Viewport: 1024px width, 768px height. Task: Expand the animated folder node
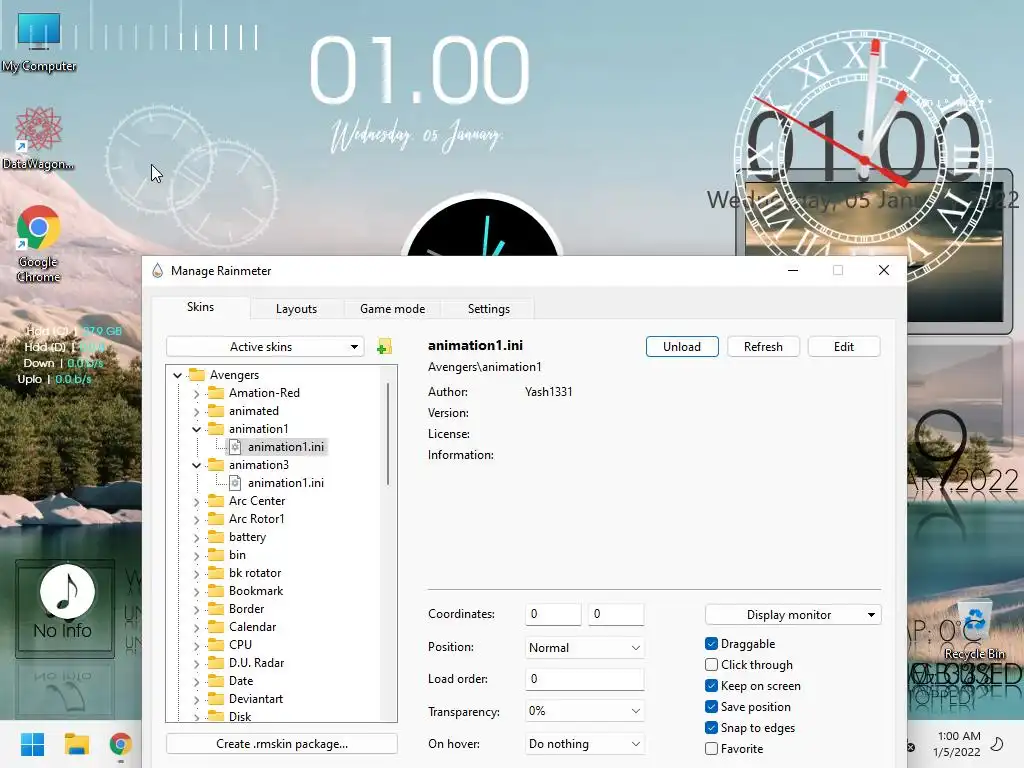click(x=197, y=411)
